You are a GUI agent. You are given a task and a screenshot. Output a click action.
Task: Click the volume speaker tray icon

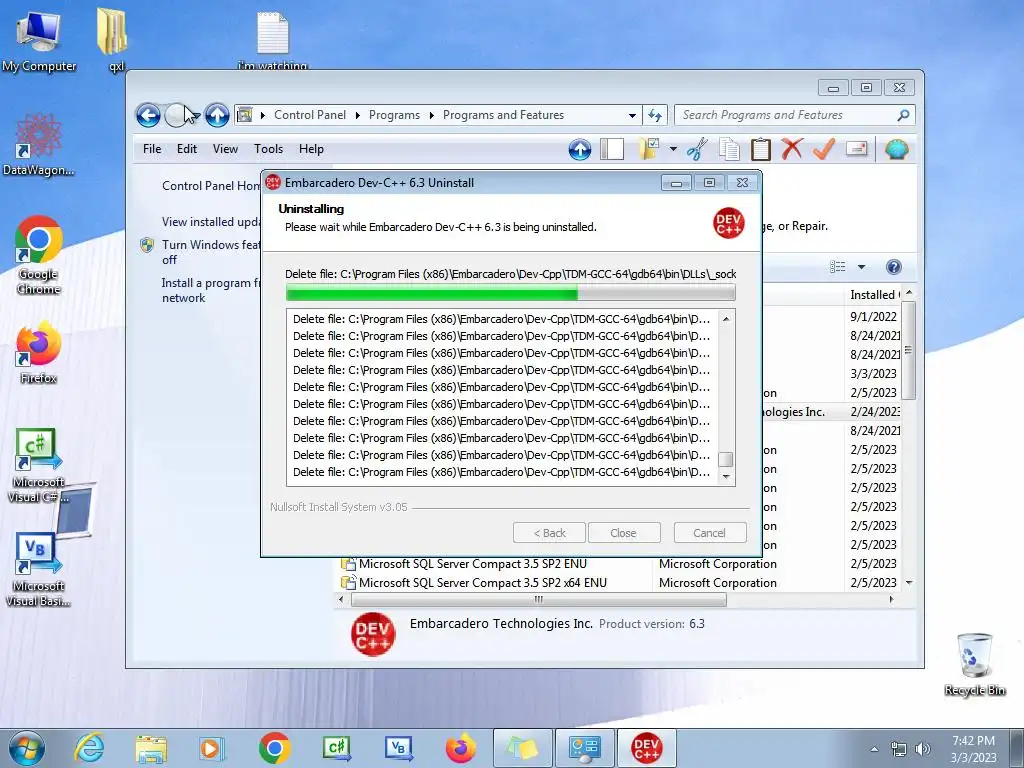(x=923, y=748)
